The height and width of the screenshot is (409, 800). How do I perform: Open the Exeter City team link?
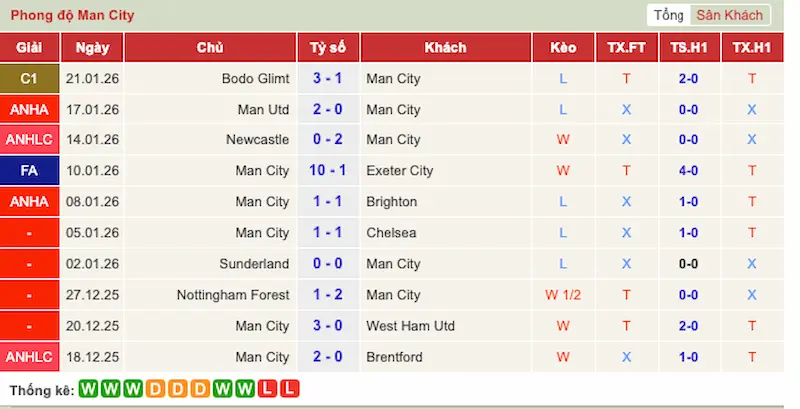[400, 171]
